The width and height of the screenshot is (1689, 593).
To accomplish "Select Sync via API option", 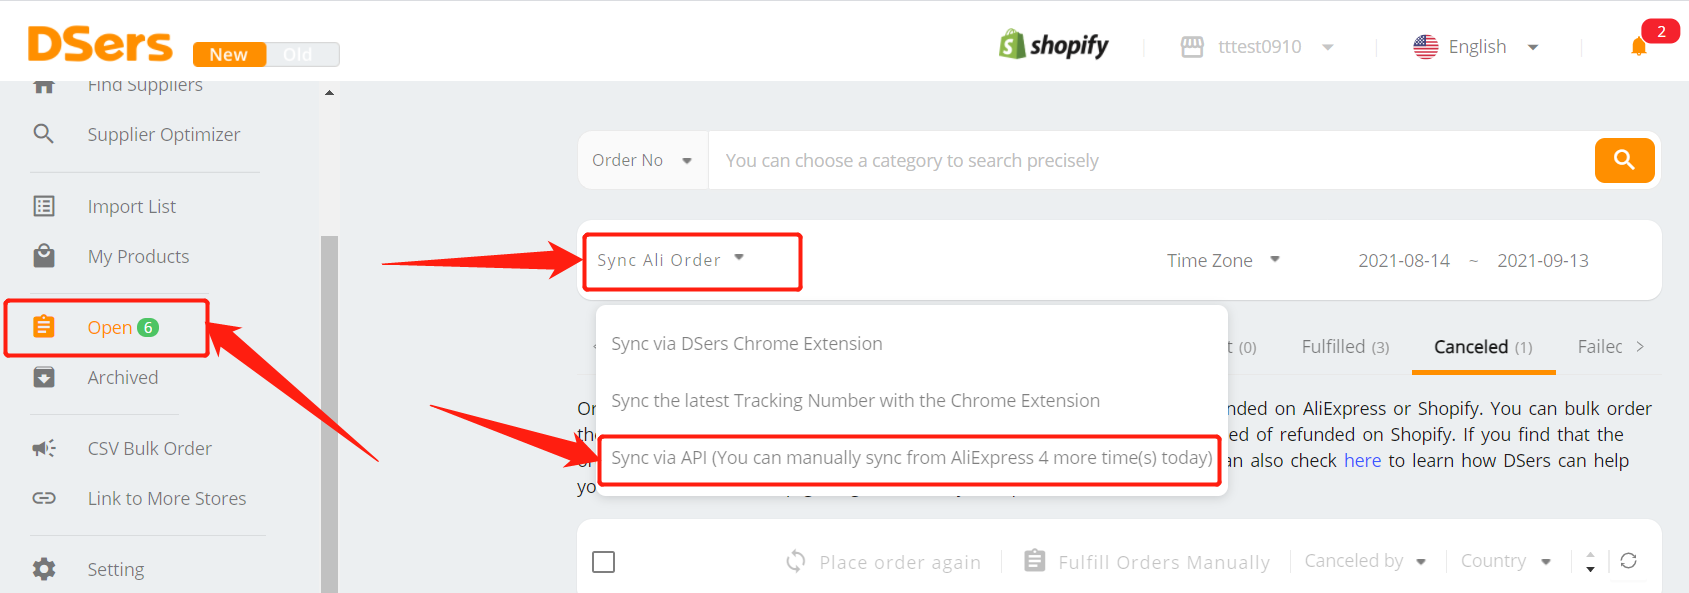I will point(911,458).
